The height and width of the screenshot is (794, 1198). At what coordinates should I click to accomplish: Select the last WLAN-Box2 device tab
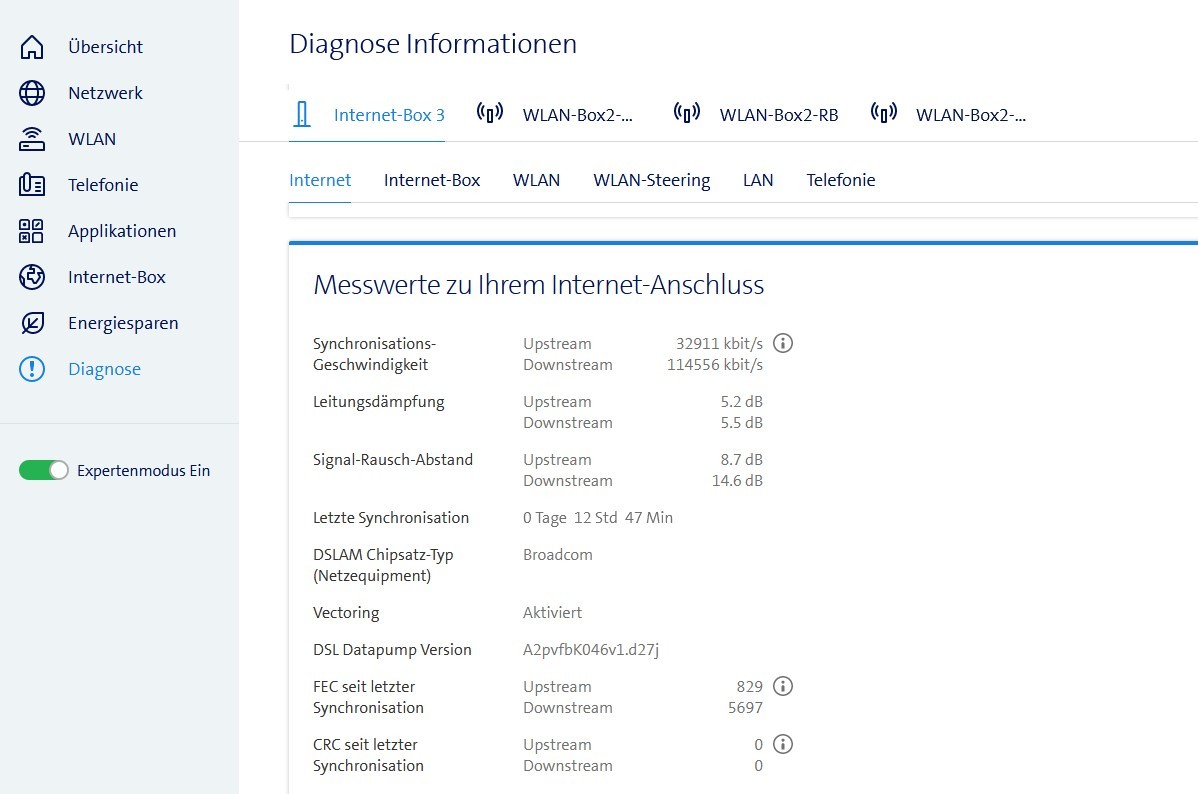[x=950, y=114]
